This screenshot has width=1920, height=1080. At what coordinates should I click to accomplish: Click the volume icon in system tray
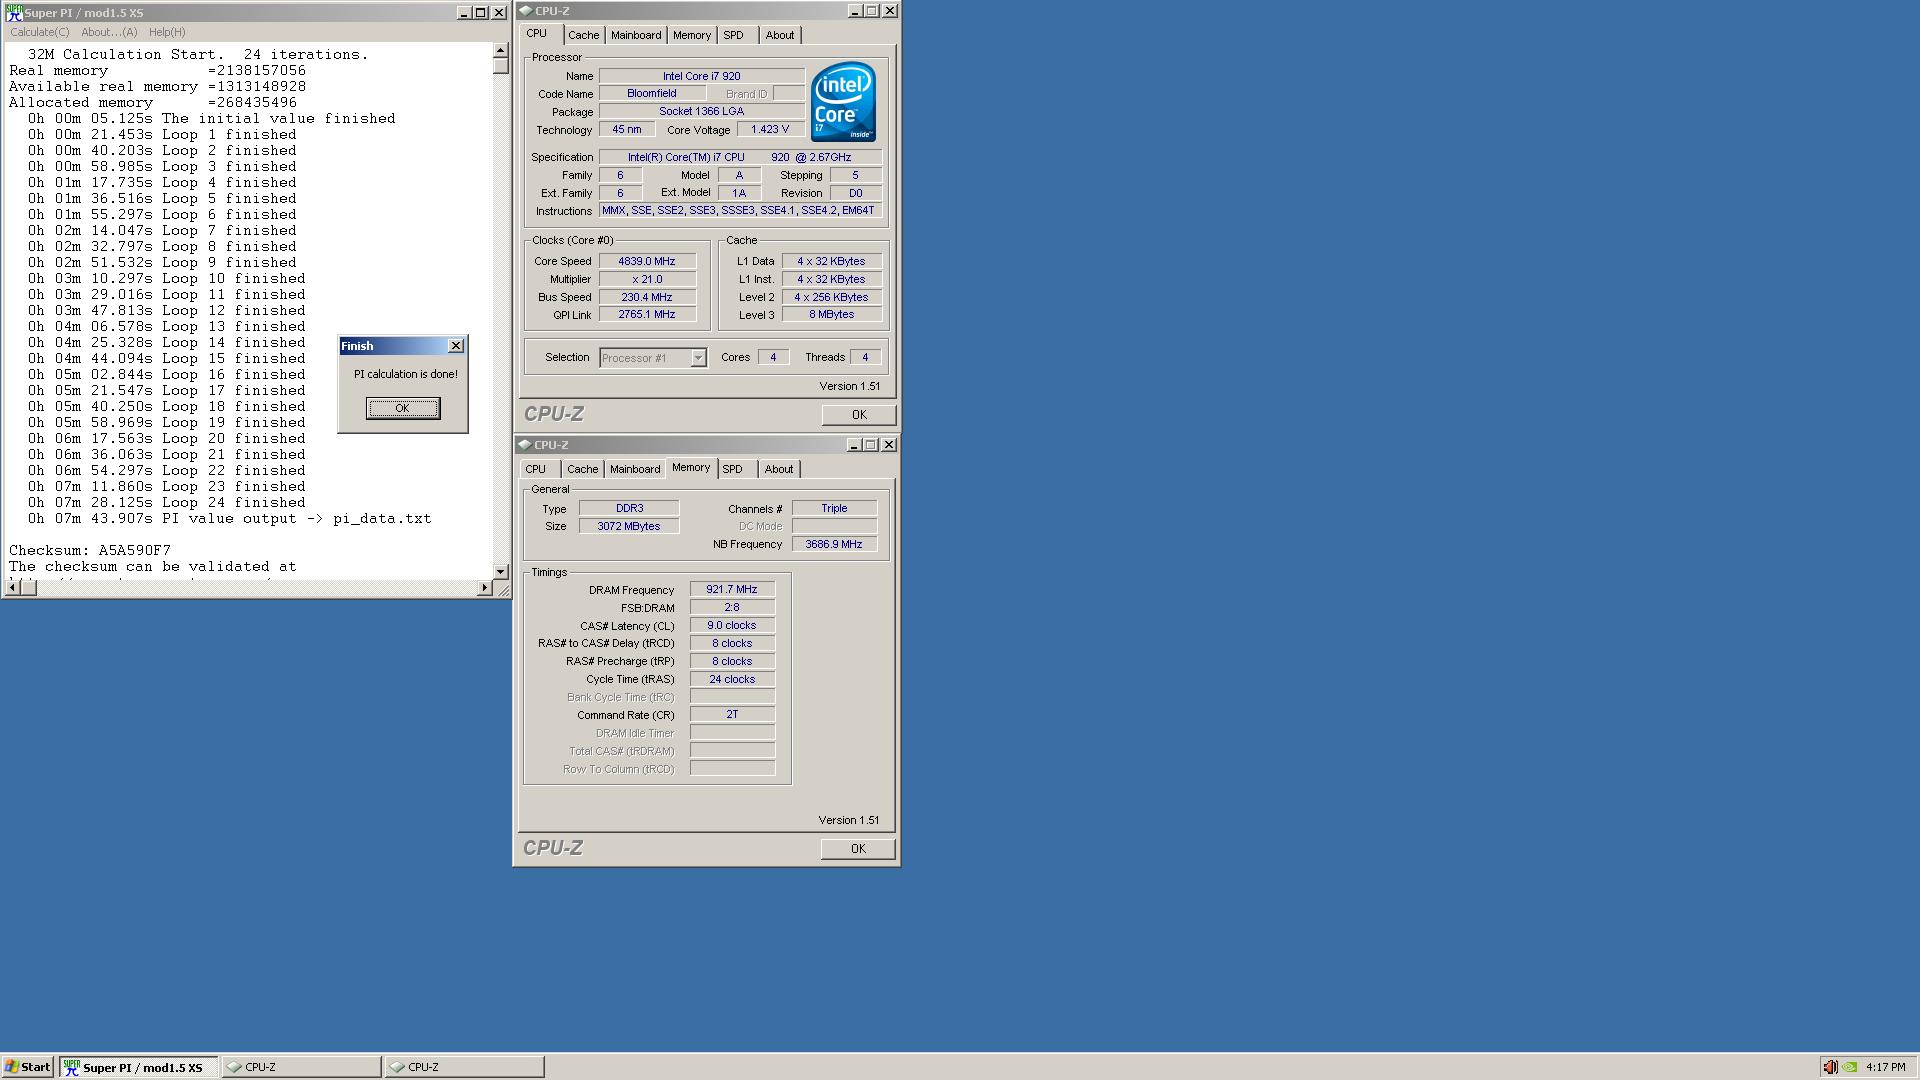click(1829, 1067)
